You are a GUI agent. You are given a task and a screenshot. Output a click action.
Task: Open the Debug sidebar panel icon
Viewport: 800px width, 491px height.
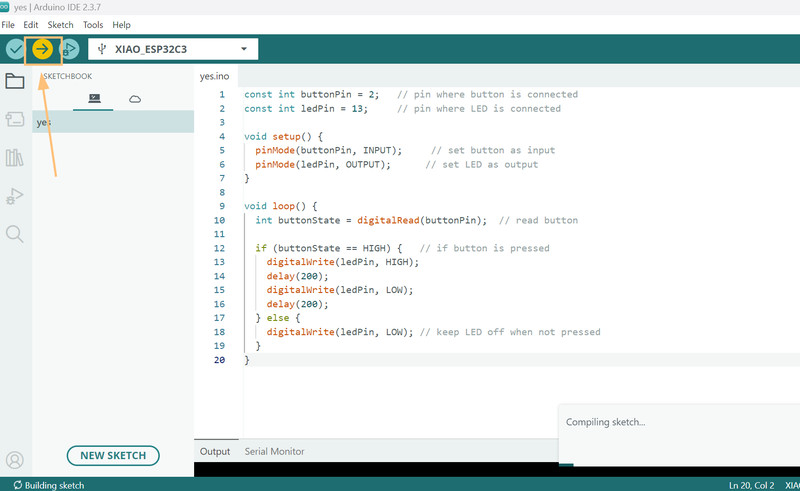[x=15, y=196]
